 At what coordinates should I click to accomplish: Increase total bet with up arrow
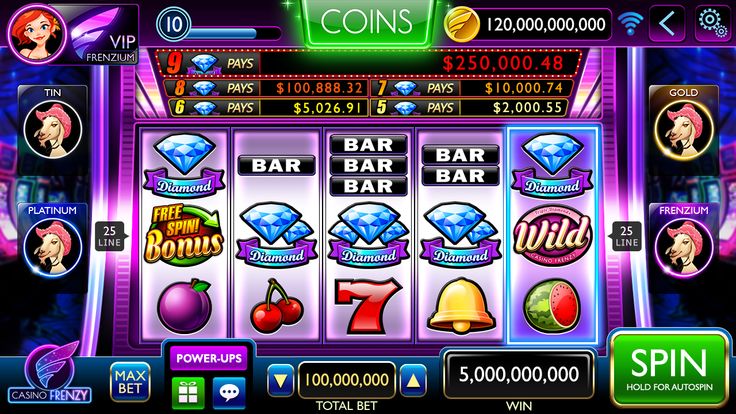[x=413, y=381]
